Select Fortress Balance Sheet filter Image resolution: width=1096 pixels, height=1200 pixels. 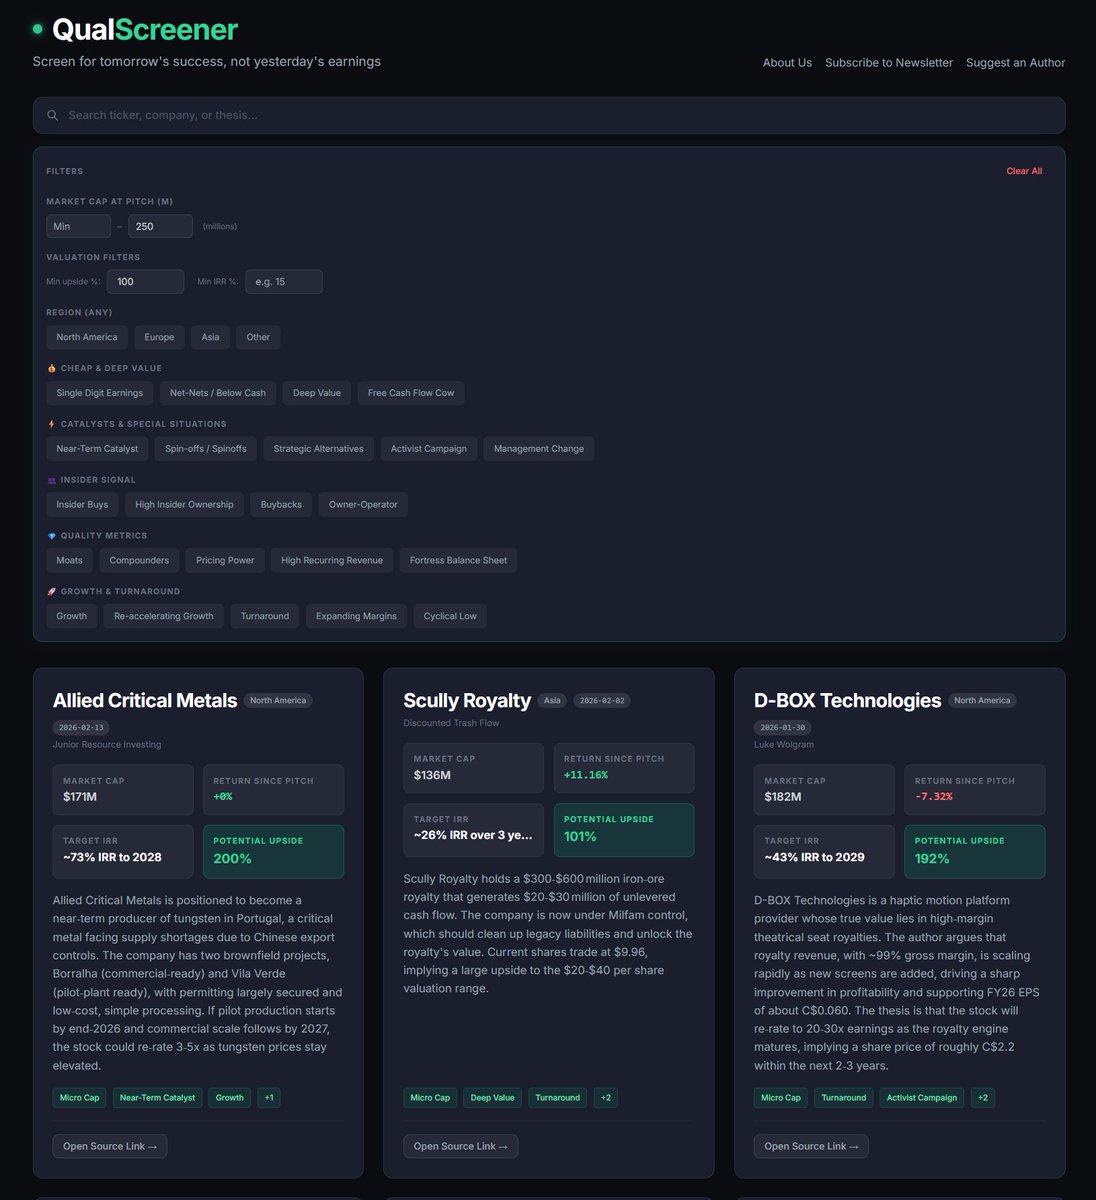tap(458, 560)
